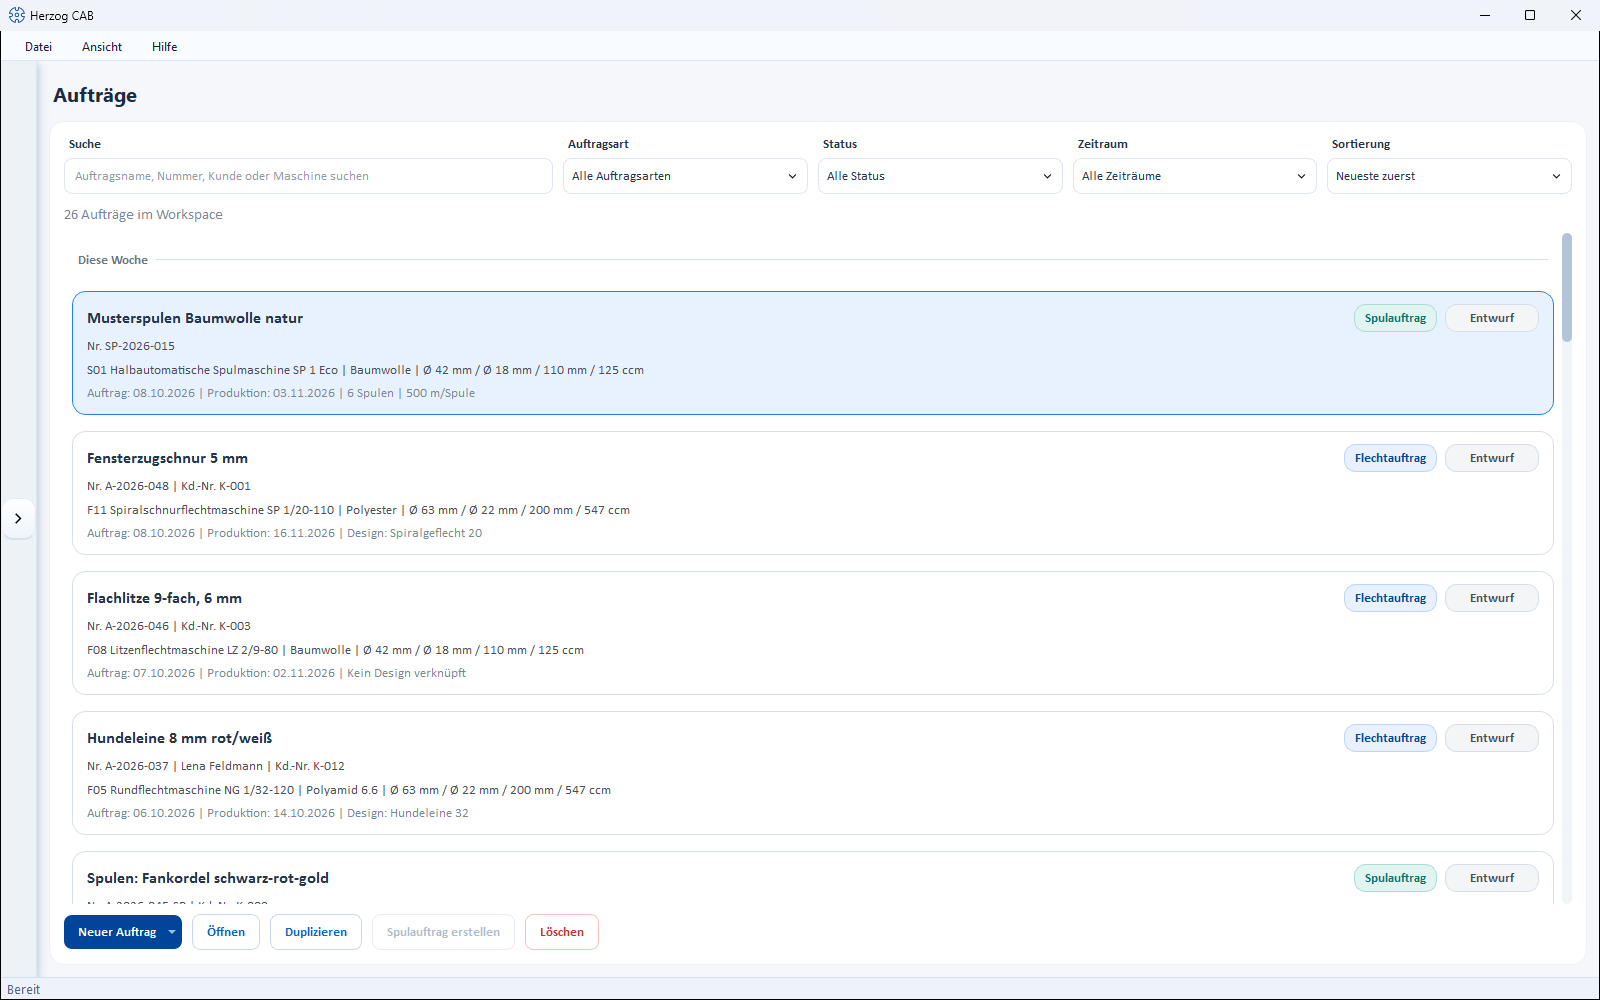Viewport: 1600px width, 1000px height.
Task: Click the Kein Design verknüpft text
Action: (407, 673)
